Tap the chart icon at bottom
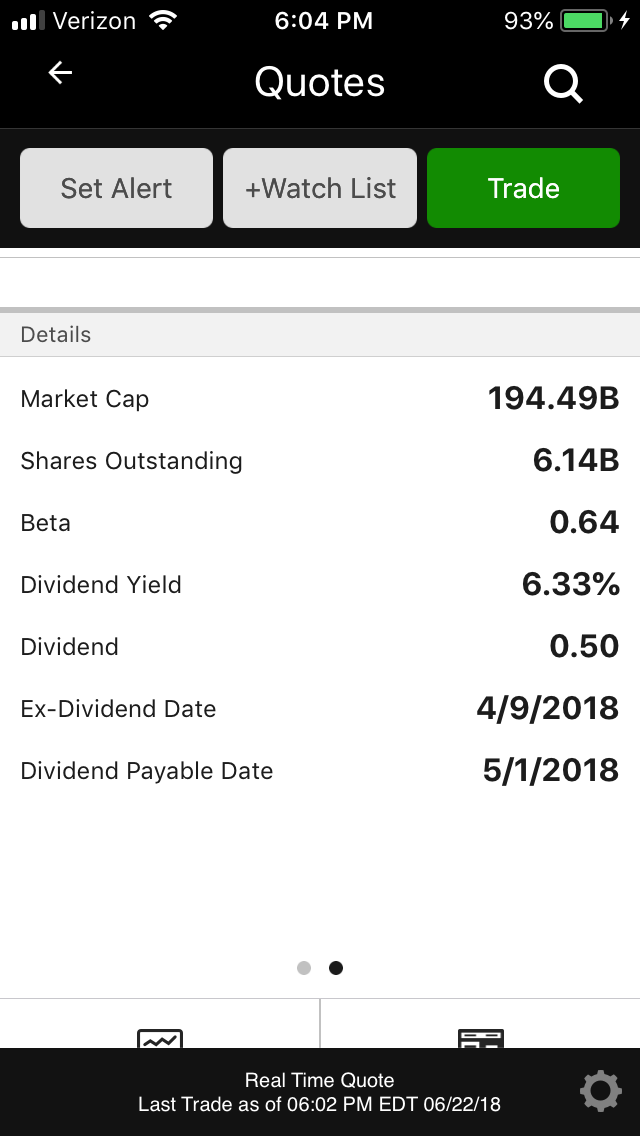The height and width of the screenshot is (1136, 640). (160, 1037)
